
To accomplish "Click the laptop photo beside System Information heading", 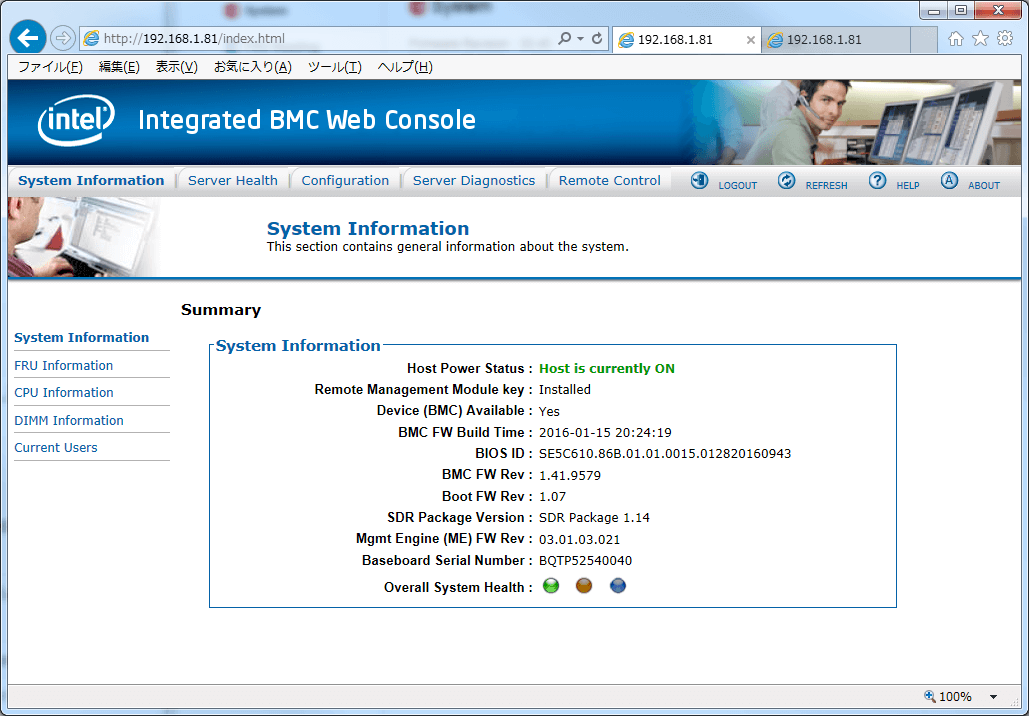I will click(84, 237).
